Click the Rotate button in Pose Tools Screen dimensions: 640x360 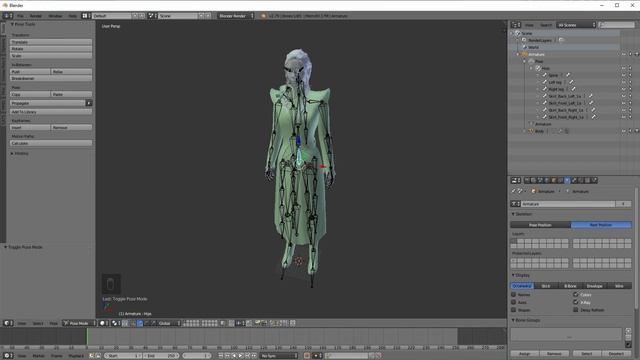coord(51,49)
